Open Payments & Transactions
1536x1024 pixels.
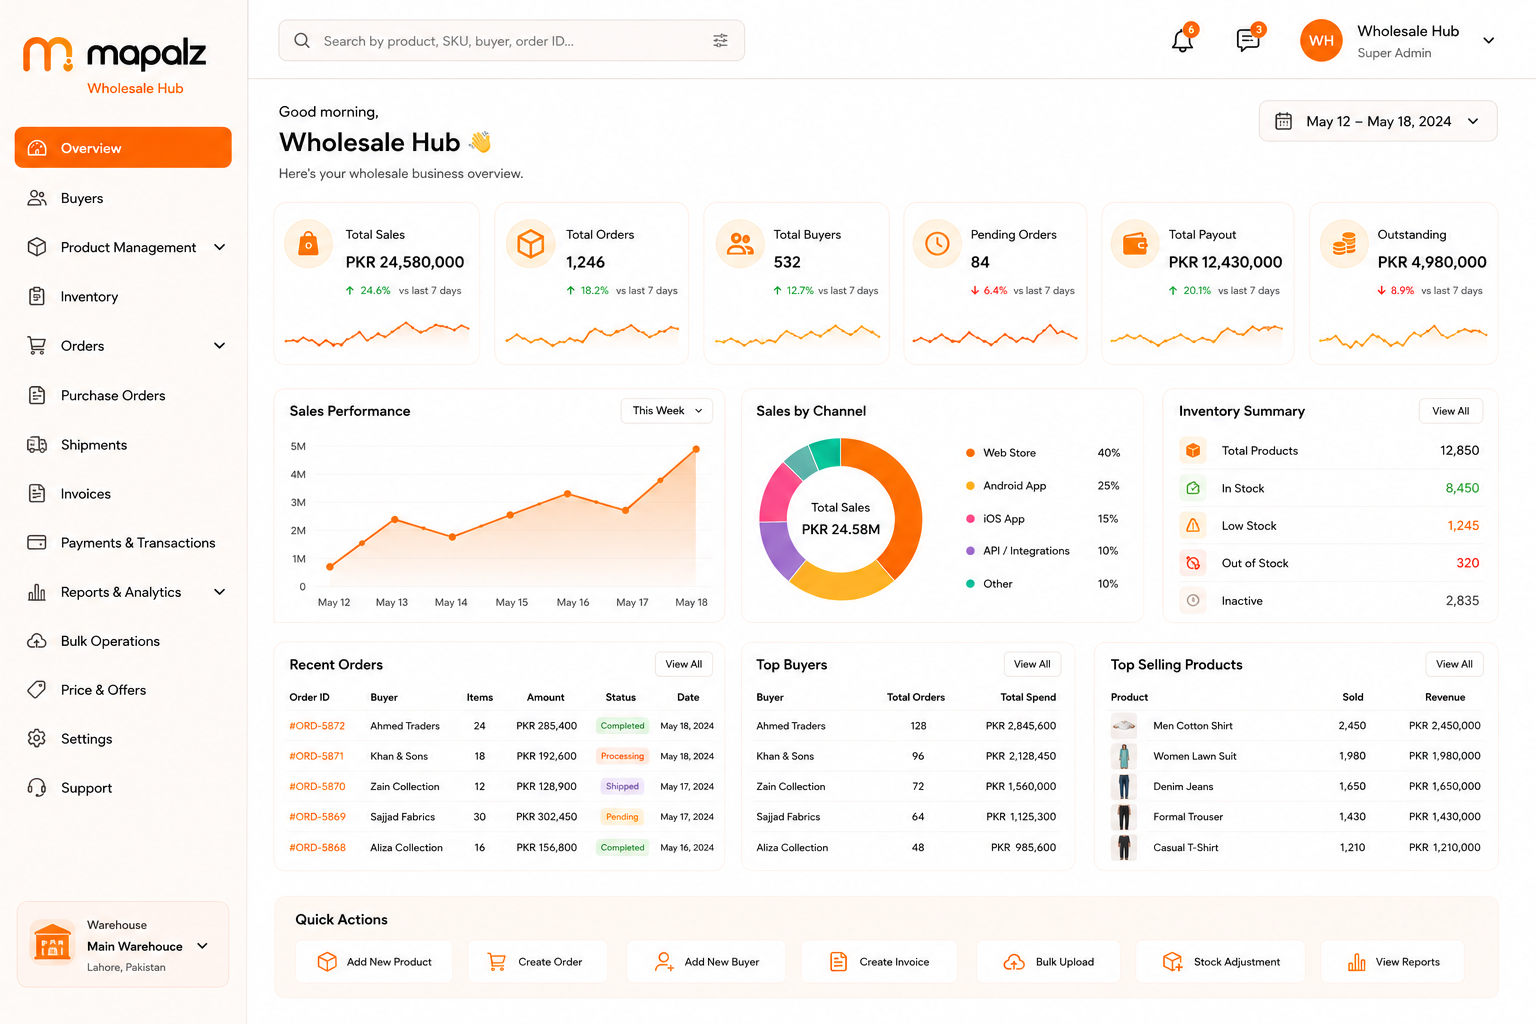(x=123, y=543)
